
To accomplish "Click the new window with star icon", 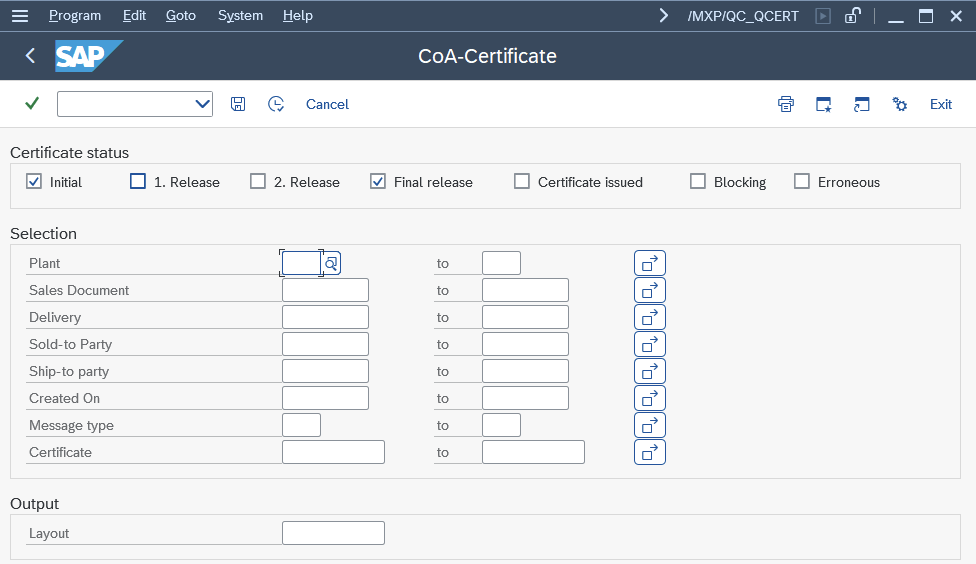I will 824,104.
